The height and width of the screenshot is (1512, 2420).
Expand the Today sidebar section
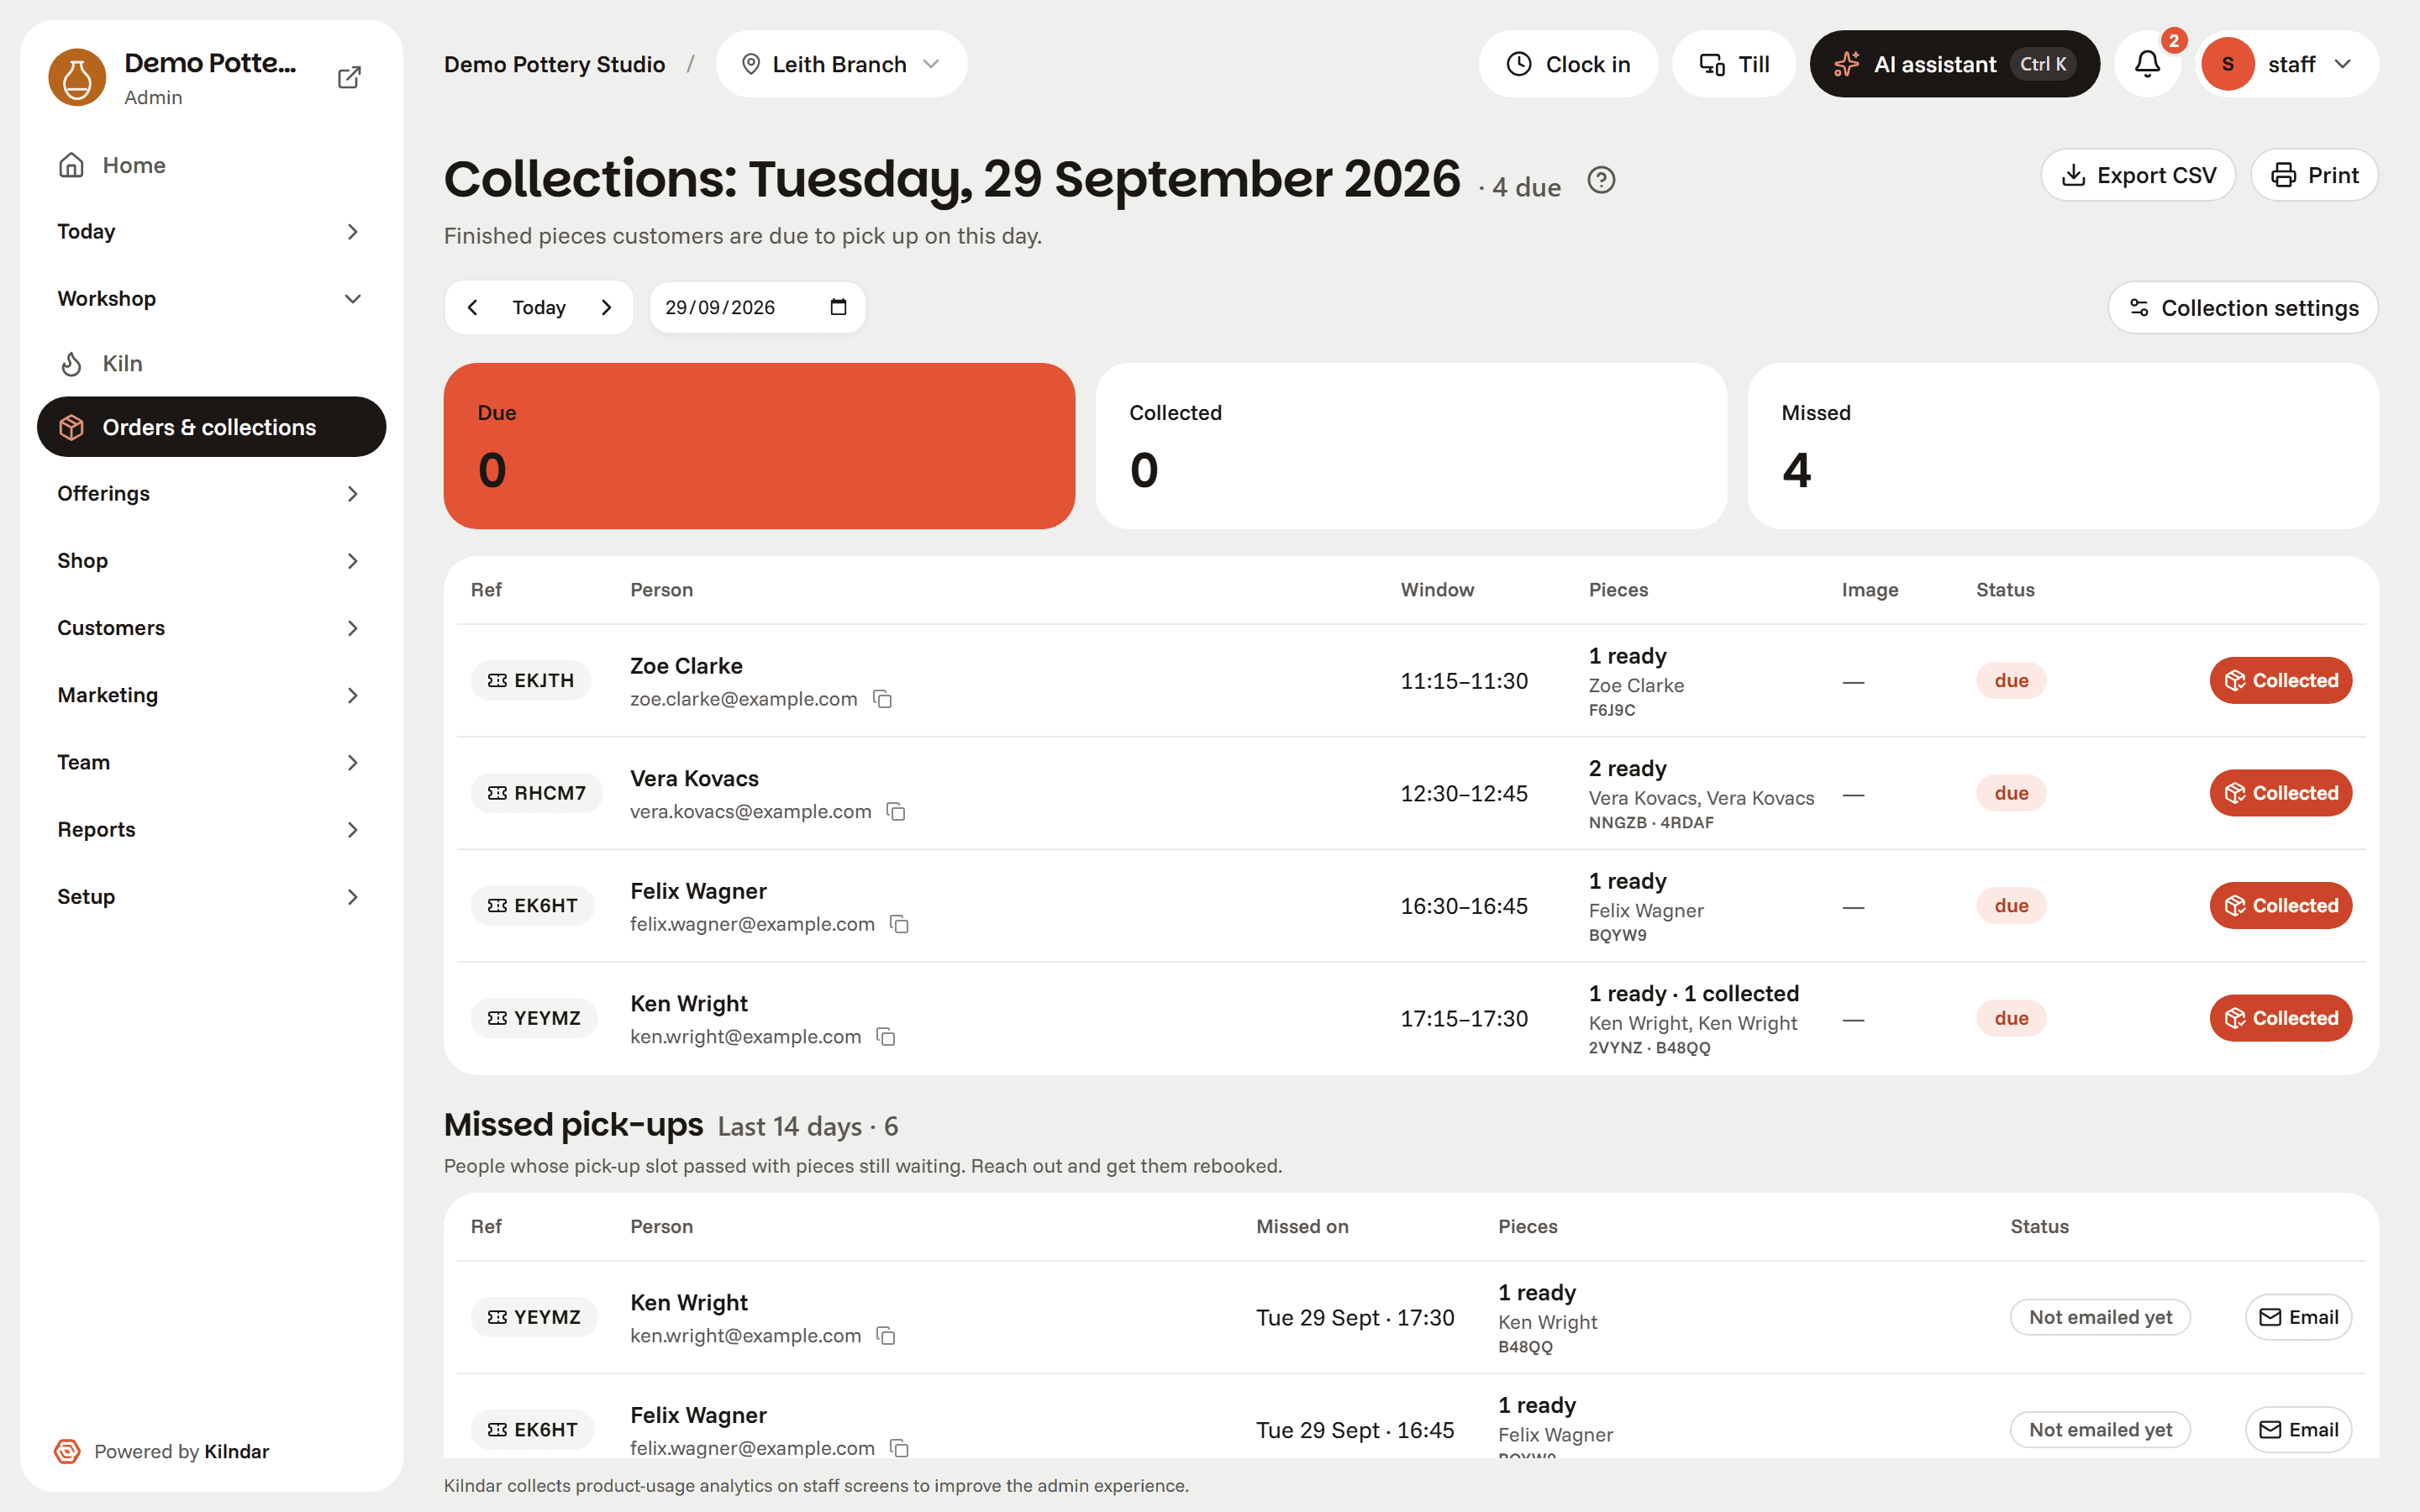[211, 232]
